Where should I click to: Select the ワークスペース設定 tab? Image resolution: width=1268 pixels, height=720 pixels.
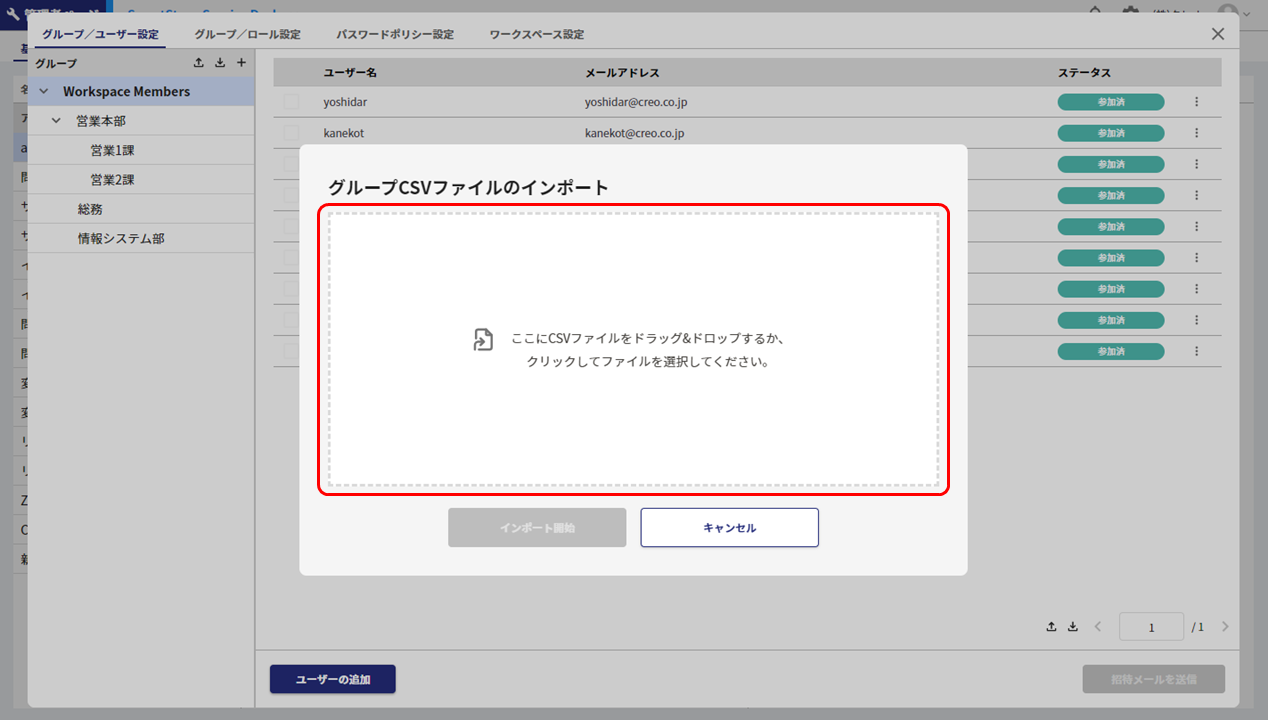tap(537, 34)
